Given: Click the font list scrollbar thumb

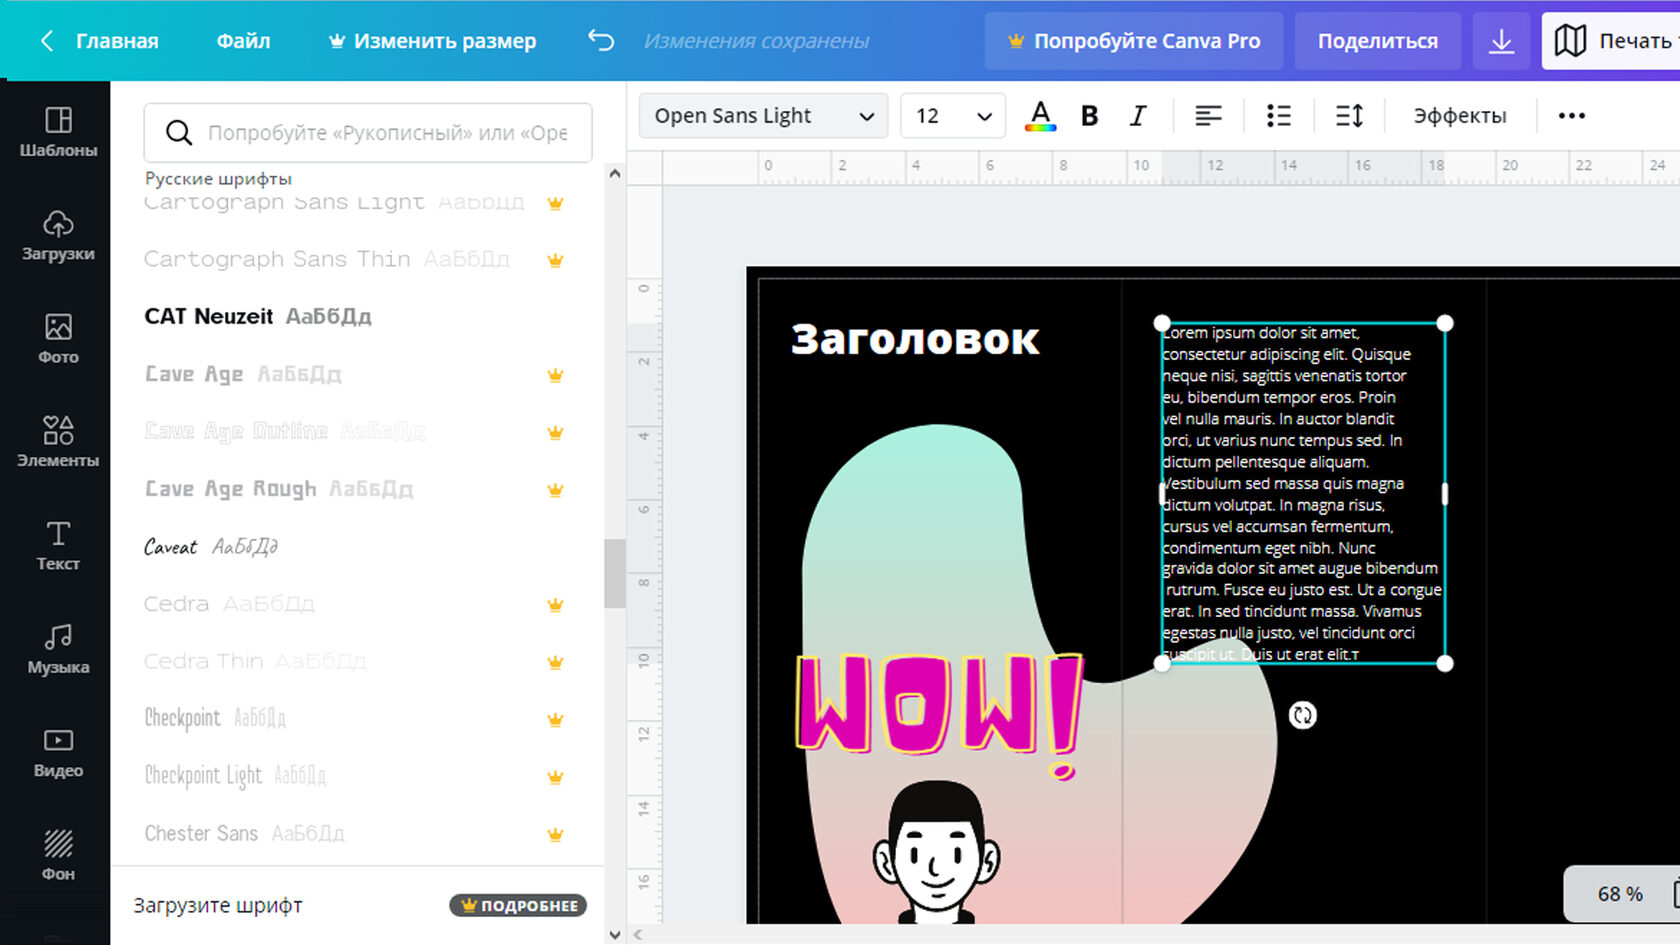Looking at the screenshot, I should [614, 573].
